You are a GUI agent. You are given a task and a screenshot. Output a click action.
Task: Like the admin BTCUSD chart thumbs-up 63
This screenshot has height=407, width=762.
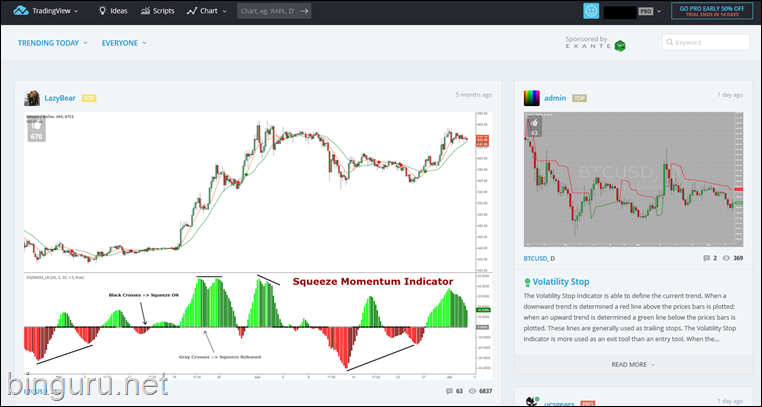[x=534, y=127]
